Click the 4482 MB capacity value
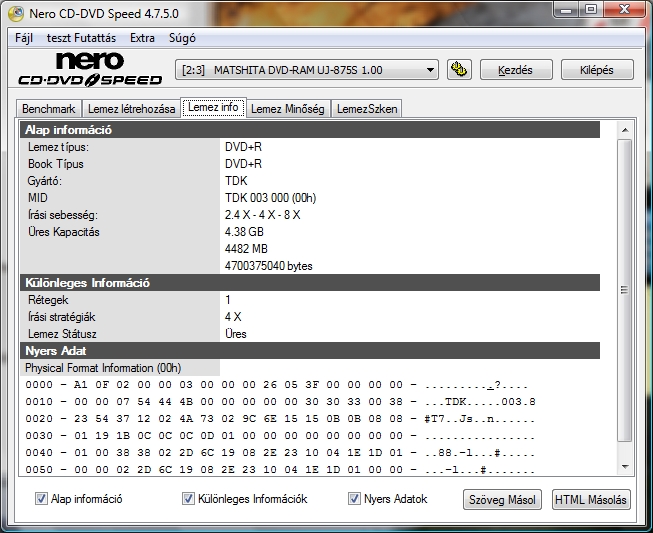Image resolution: width=653 pixels, height=533 pixels. point(246,249)
